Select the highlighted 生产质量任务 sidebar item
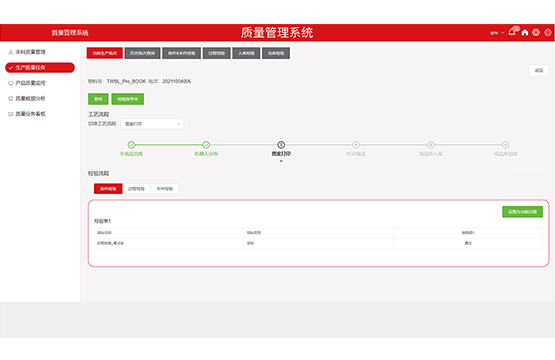The height and width of the screenshot is (360, 555). 40,68
